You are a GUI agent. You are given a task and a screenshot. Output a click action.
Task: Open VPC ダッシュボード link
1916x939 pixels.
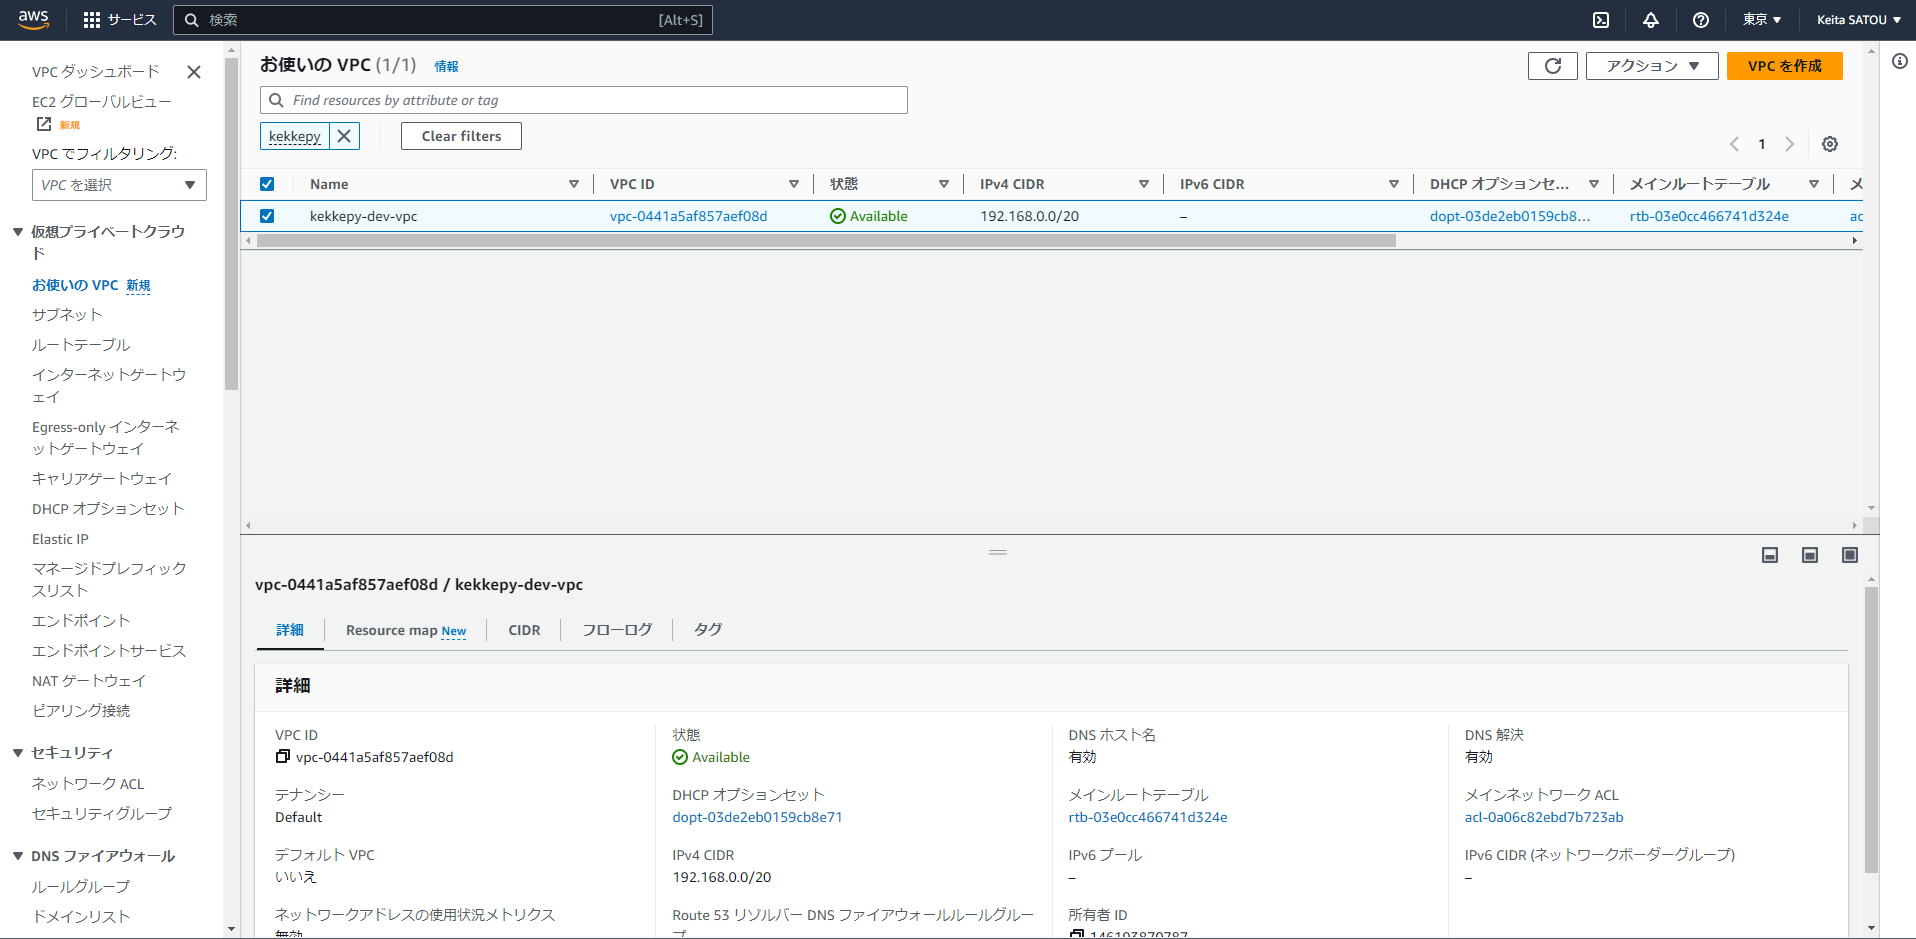click(x=95, y=72)
